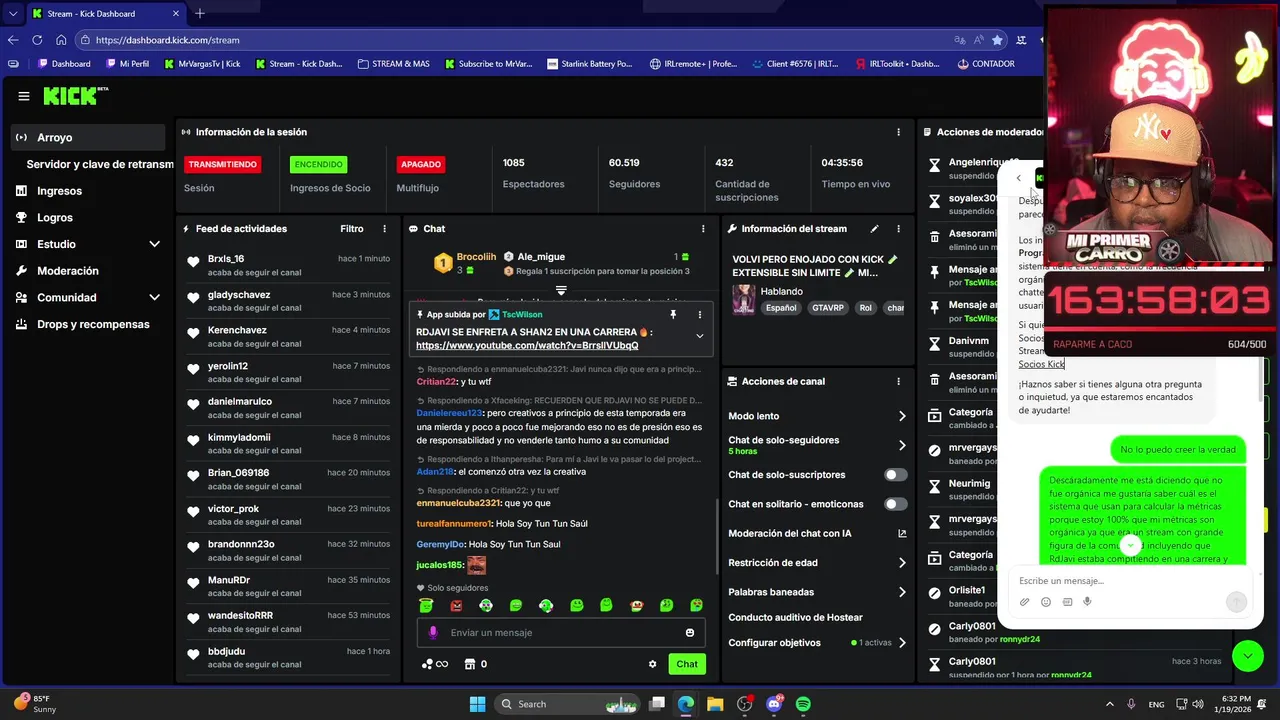Attach file in support chat widget
This screenshot has height=720, width=1280.
click(x=1024, y=602)
